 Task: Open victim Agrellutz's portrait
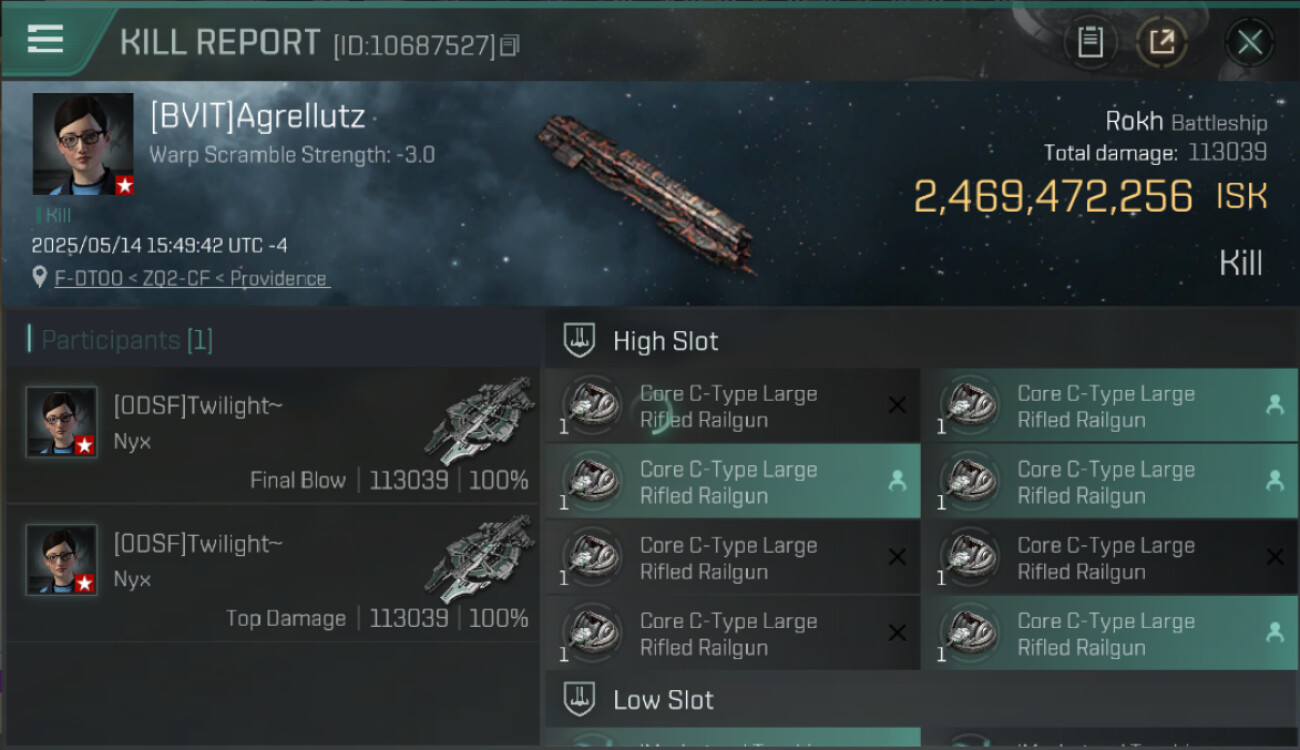(x=83, y=144)
